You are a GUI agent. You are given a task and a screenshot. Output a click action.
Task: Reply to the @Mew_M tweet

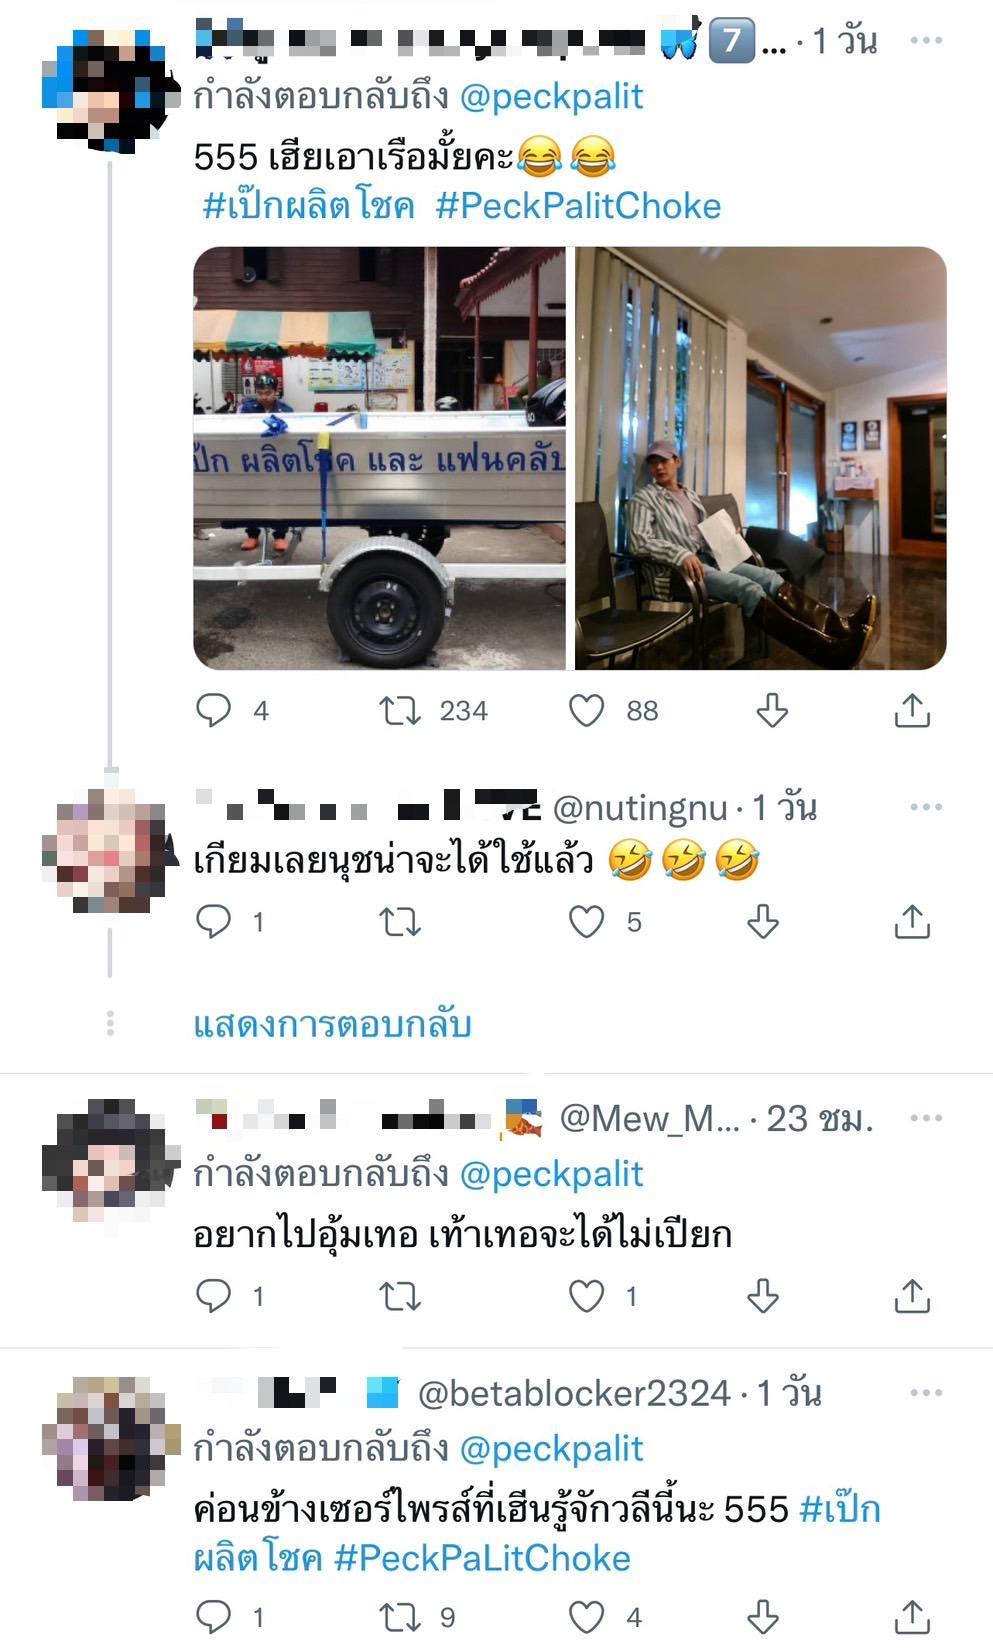213,1296
